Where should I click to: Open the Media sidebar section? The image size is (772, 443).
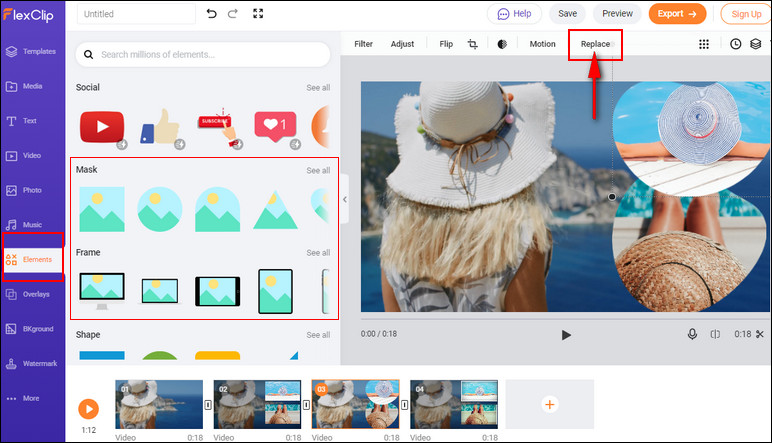[x=25, y=86]
